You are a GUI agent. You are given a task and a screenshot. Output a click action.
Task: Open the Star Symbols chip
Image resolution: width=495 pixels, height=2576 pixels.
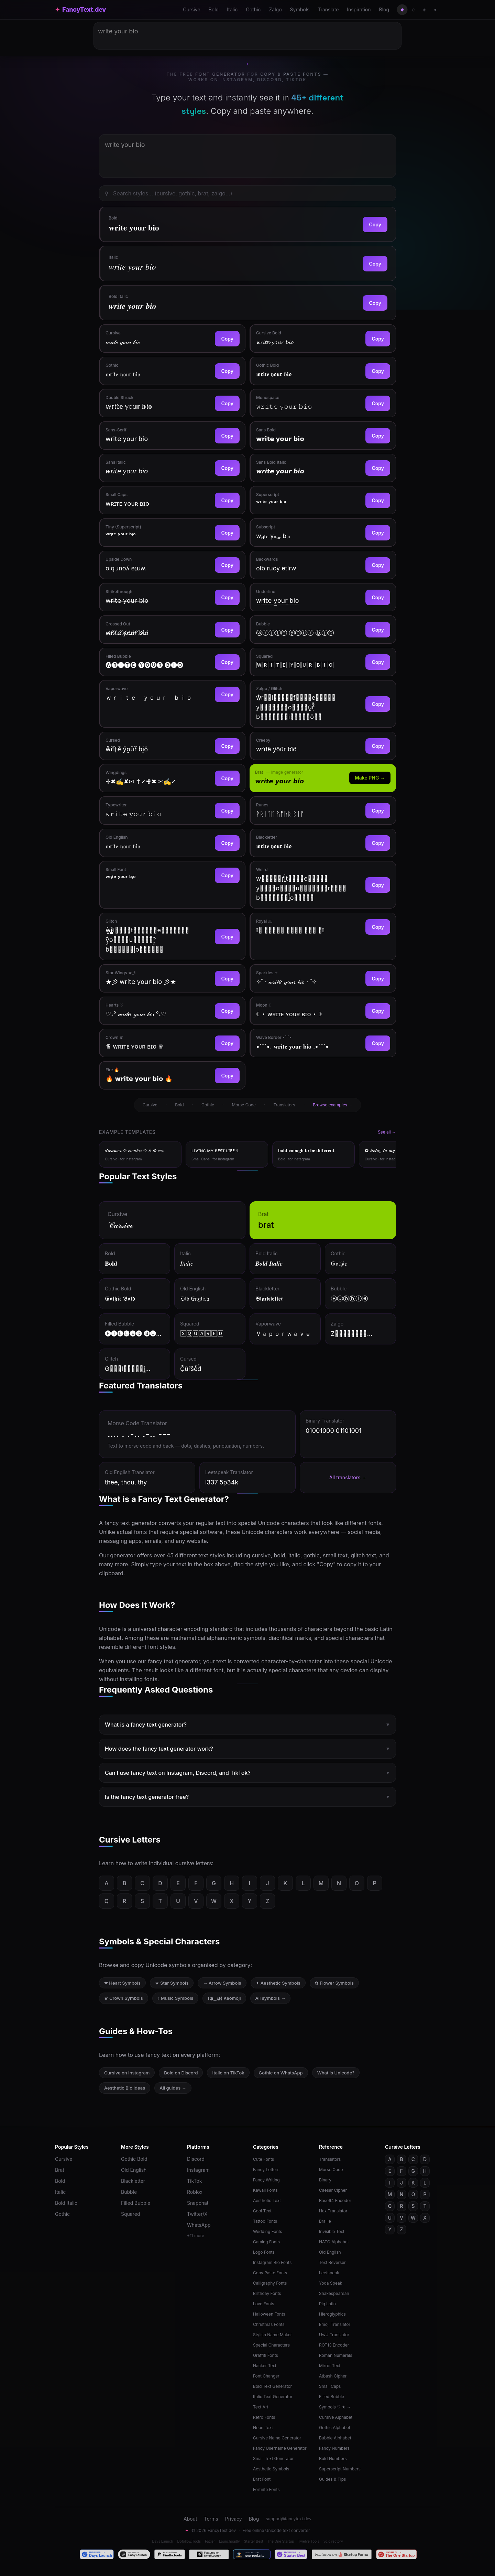coord(172,1983)
